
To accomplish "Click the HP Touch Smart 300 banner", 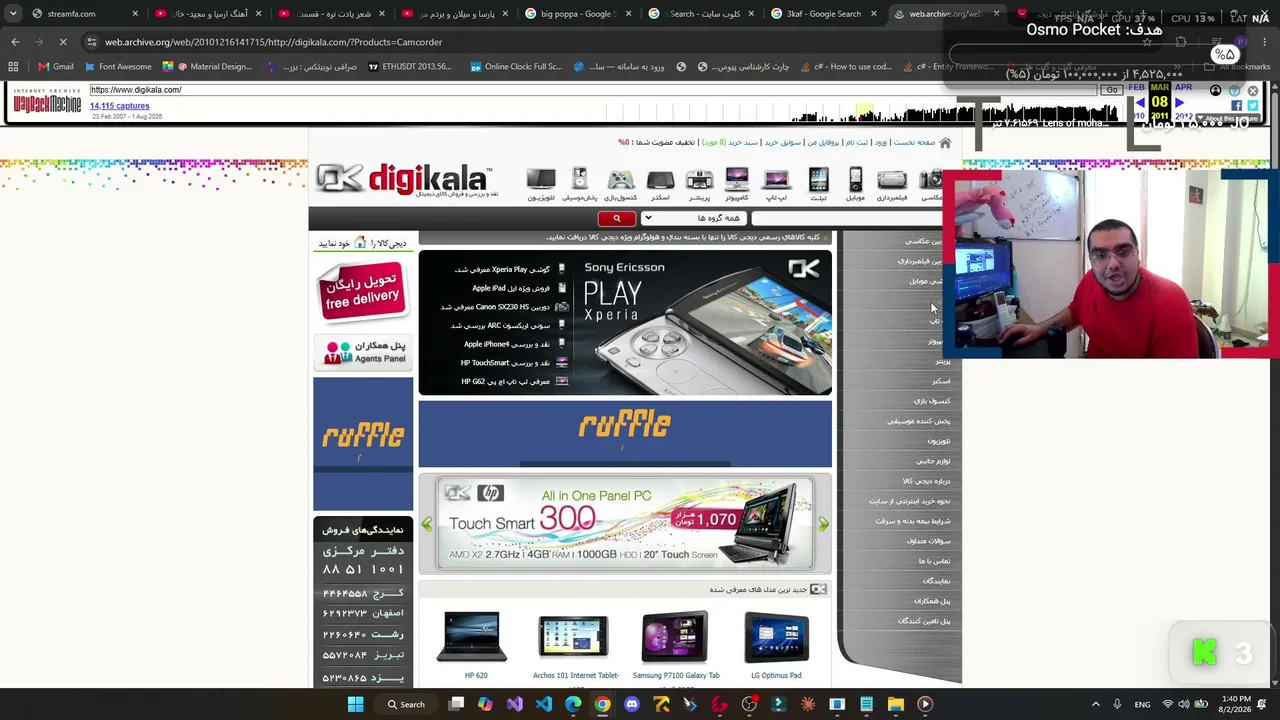I will coord(625,524).
